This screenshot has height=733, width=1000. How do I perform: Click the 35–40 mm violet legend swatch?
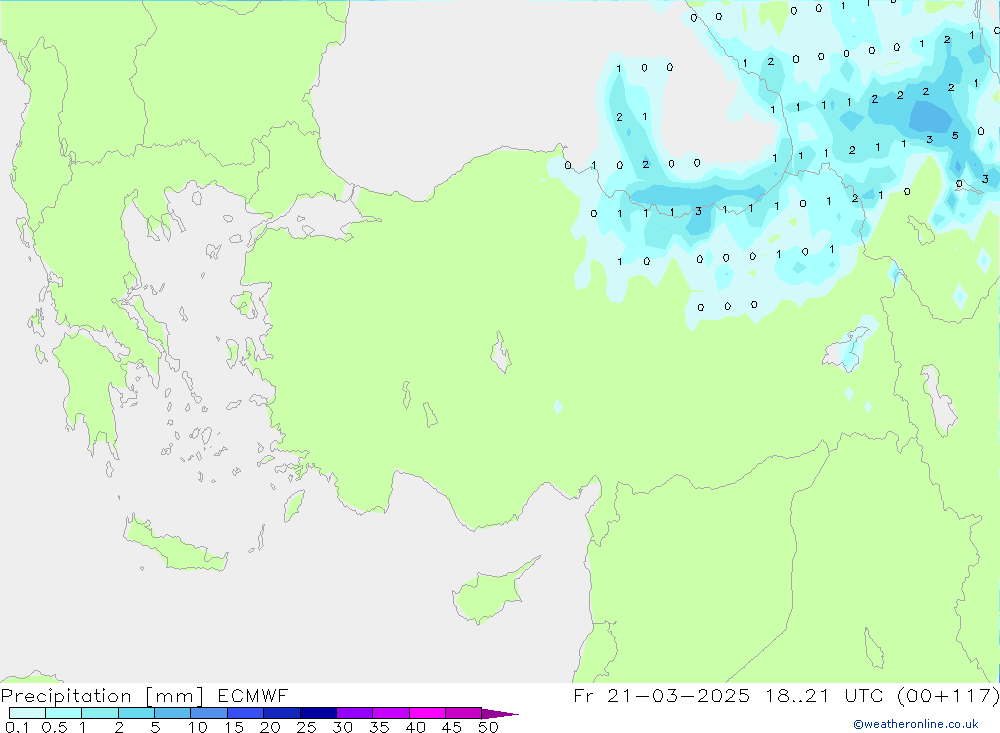391,713
